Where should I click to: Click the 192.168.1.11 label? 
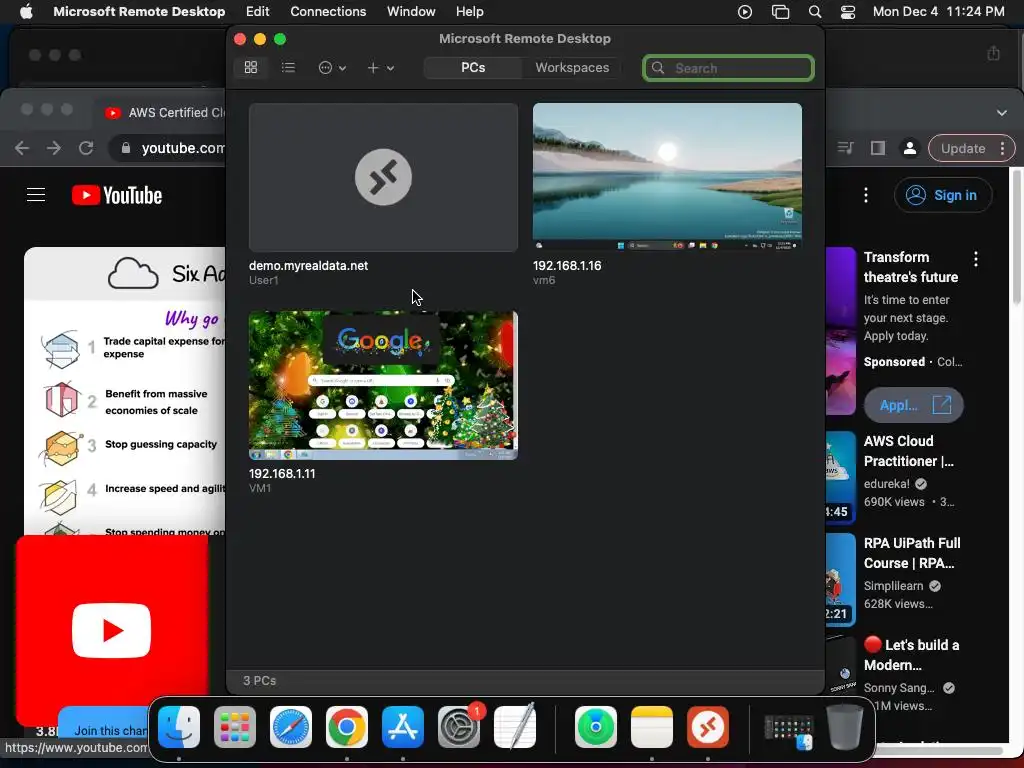click(282, 473)
